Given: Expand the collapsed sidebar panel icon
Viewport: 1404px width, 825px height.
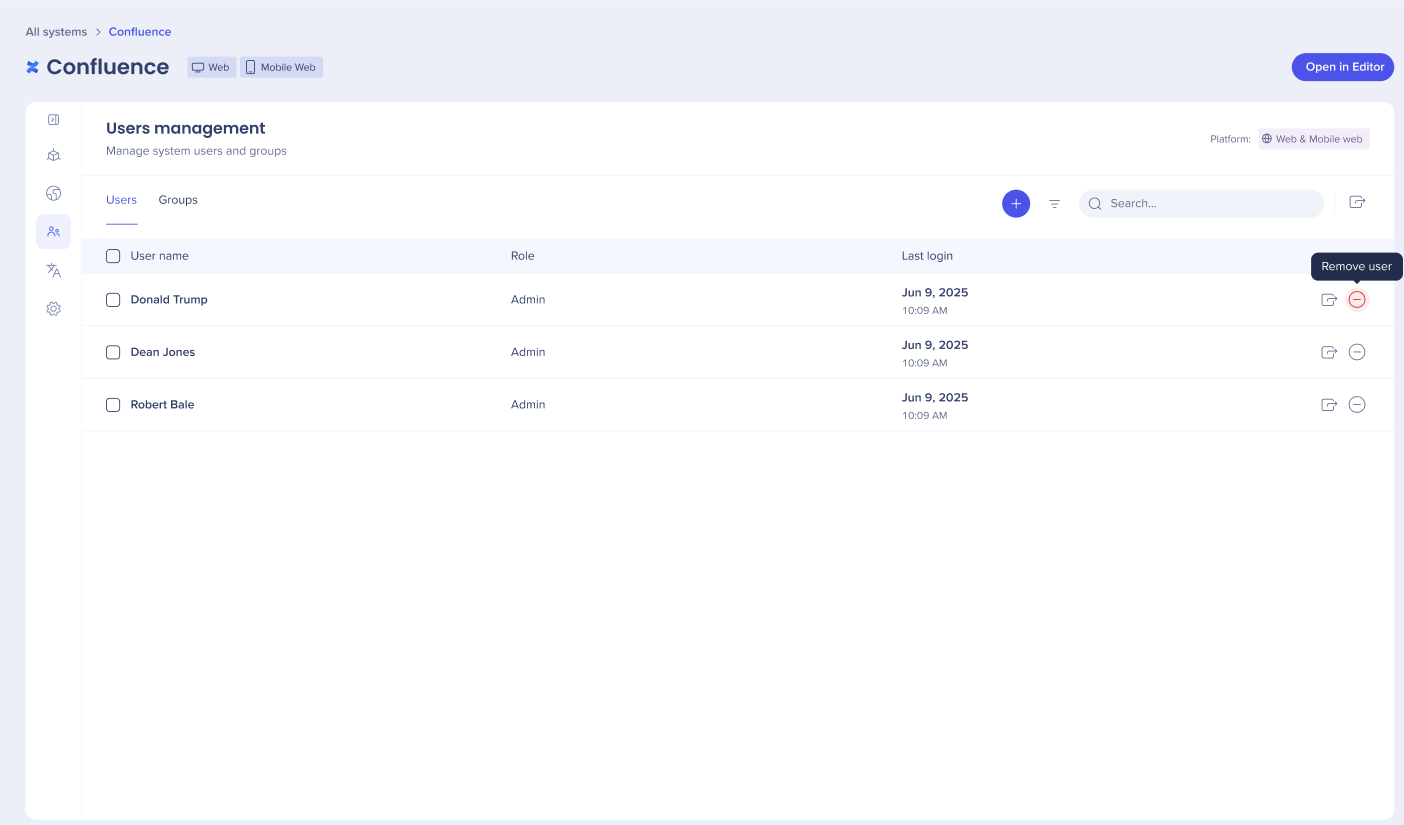Looking at the screenshot, I should click(54, 120).
